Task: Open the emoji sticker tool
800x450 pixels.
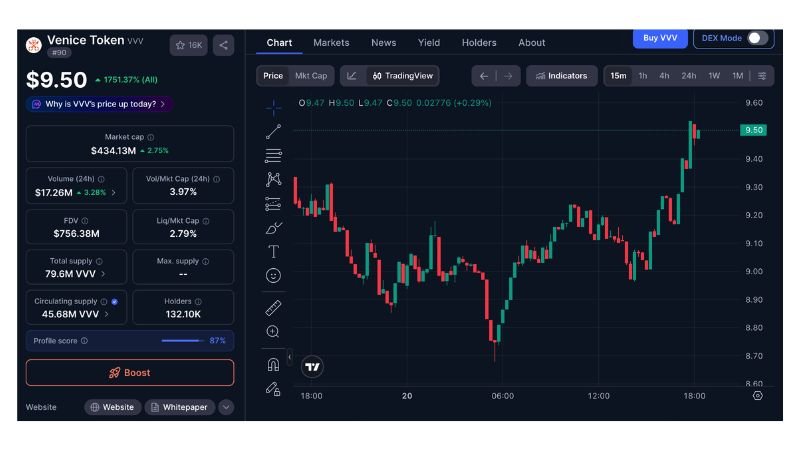Action: click(x=273, y=276)
